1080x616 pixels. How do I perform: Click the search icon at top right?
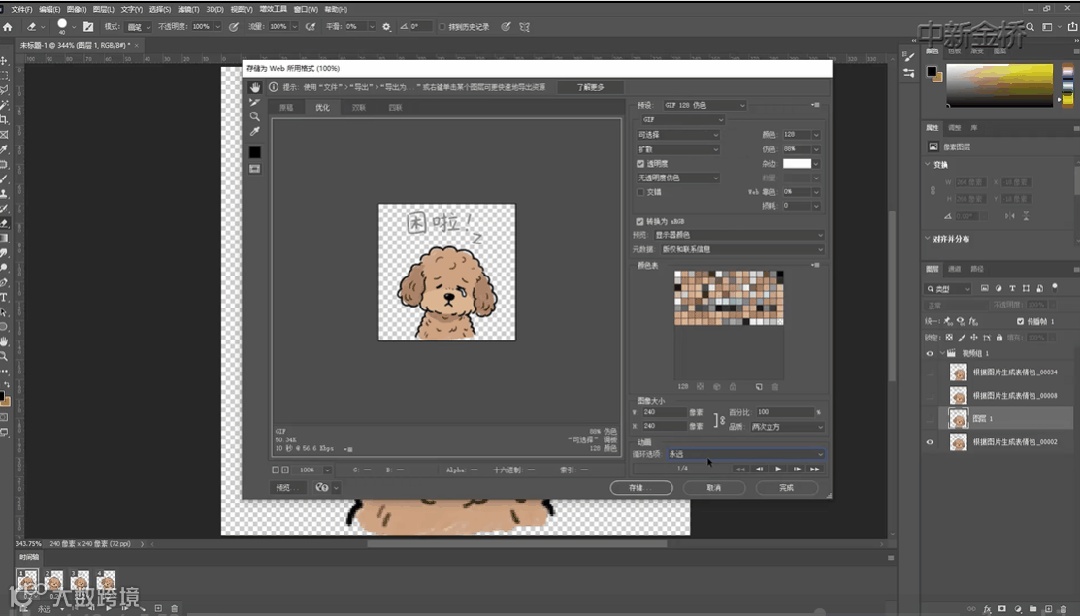tap(1030, 27)
